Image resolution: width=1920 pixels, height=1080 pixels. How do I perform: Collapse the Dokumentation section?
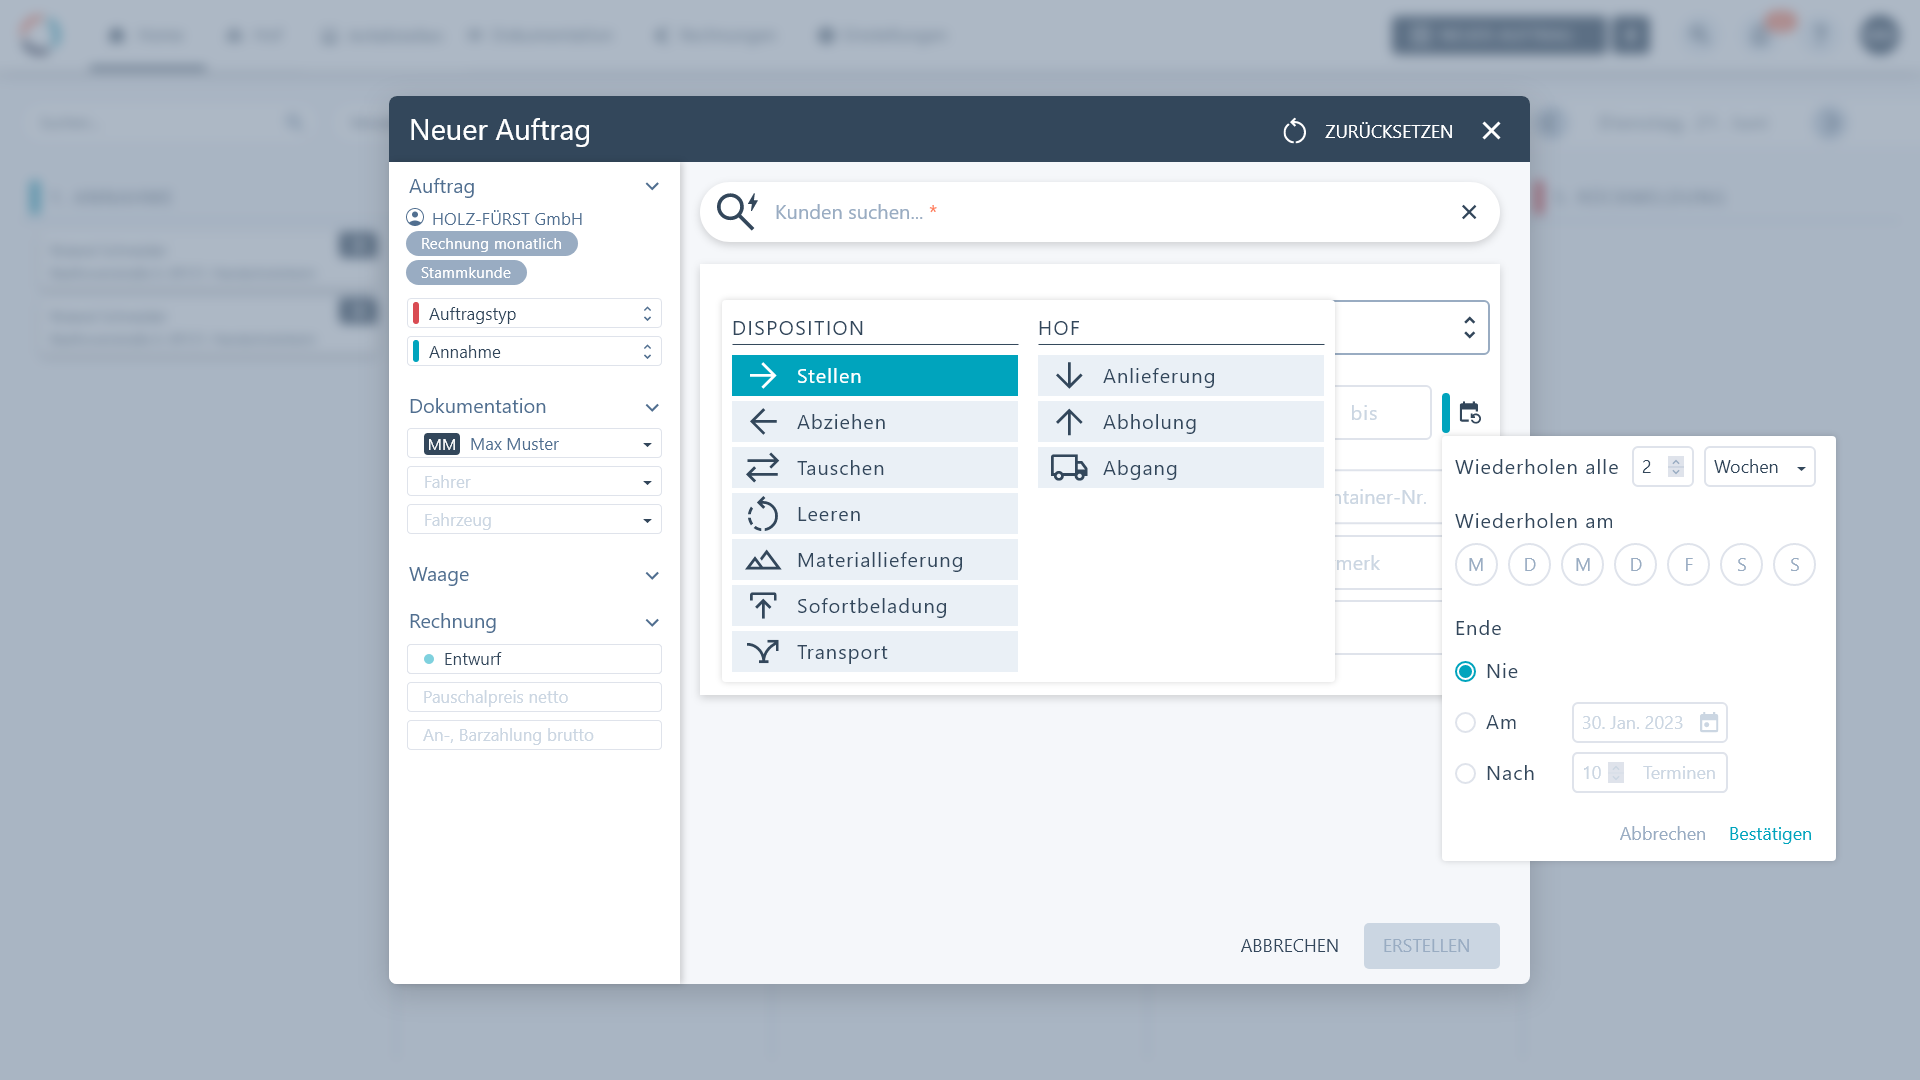(652, 407)
